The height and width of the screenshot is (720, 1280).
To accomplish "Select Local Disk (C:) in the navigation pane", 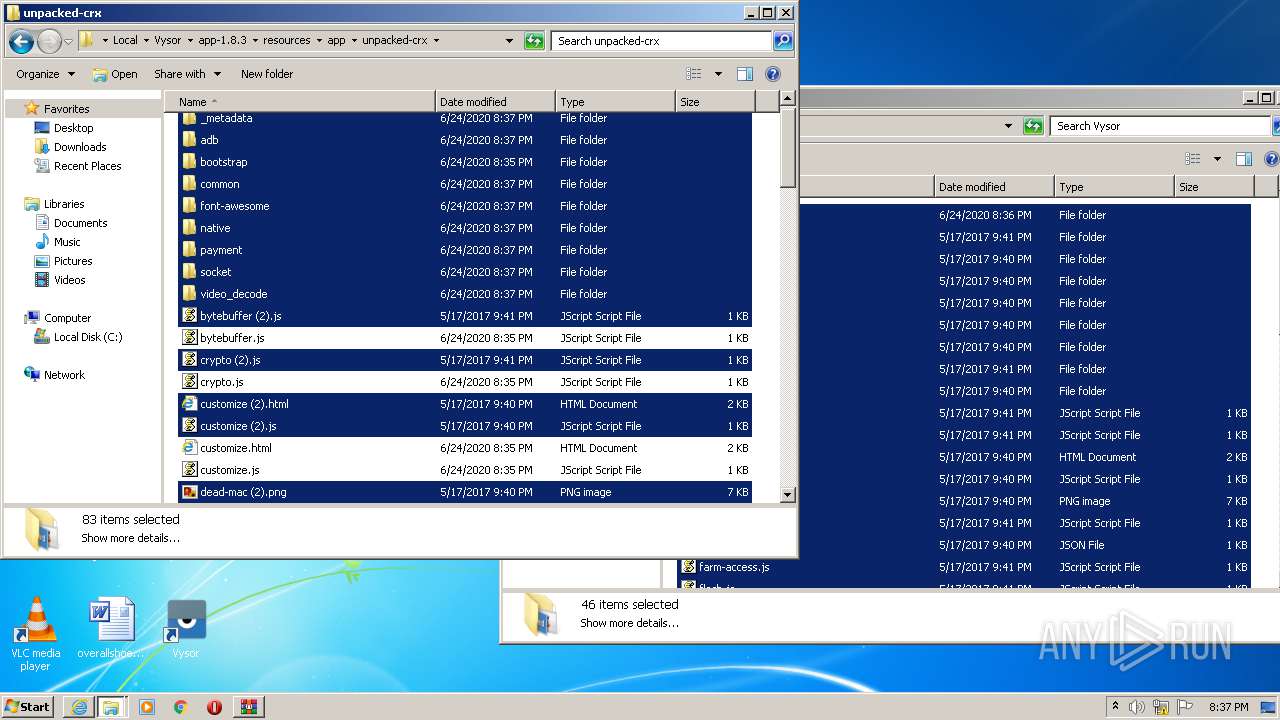I will click(88, 337).
